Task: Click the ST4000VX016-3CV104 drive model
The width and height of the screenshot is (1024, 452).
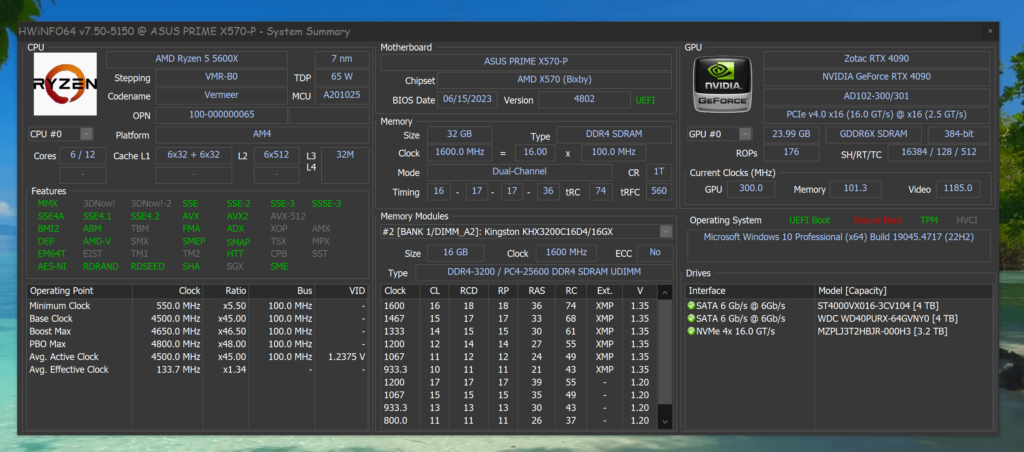Action: 879,306
